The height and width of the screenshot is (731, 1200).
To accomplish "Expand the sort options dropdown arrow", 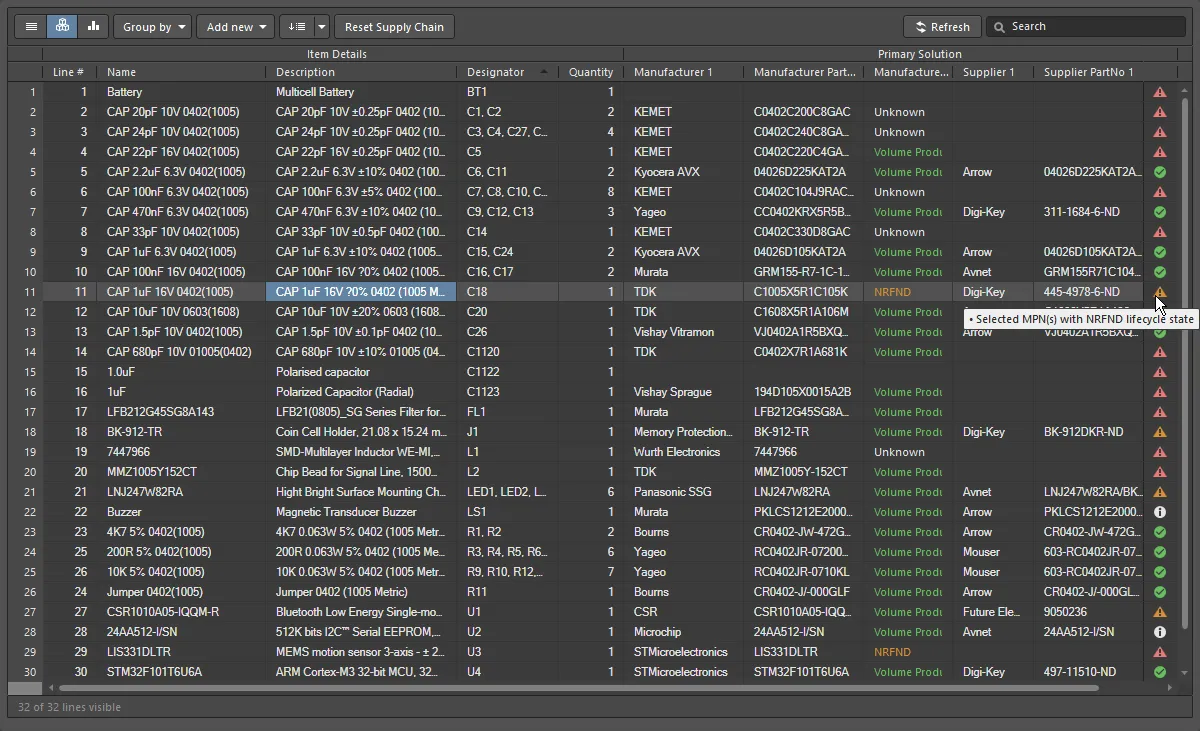I will point(321,27).
